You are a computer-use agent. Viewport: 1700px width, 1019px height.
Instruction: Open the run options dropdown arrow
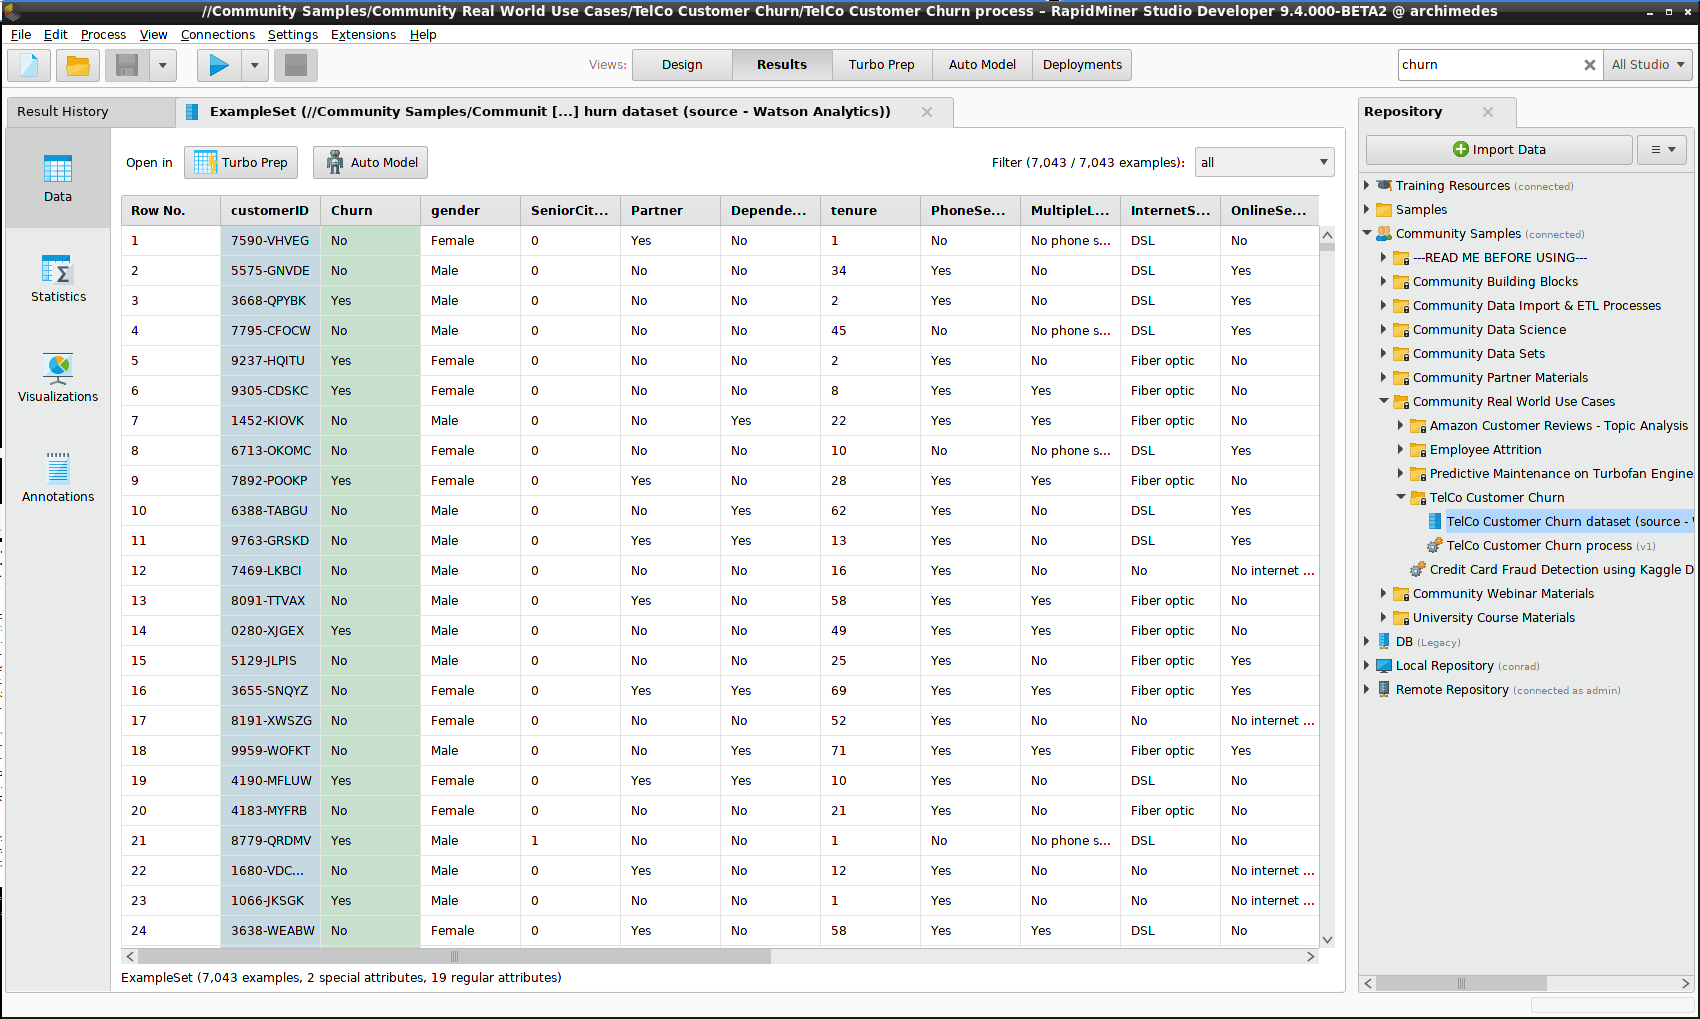click(254, 65)
